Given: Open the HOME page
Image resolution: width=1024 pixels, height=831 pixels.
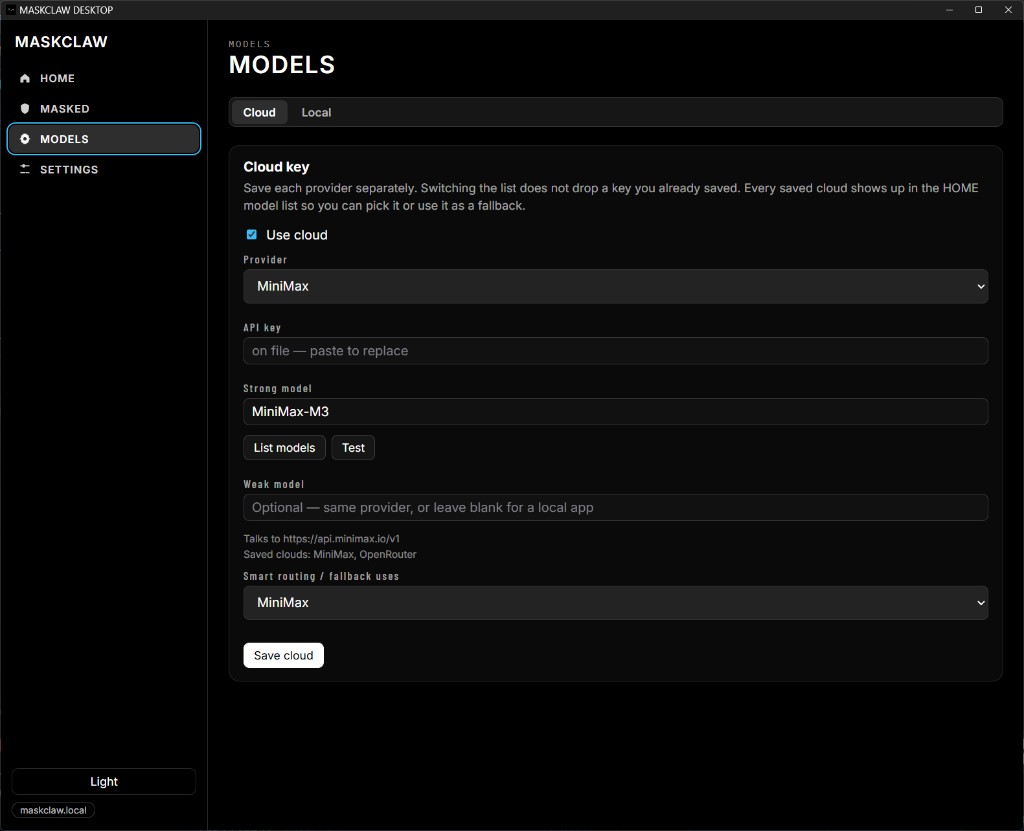Looking at the screenshot, I should (x=104, y=78).
